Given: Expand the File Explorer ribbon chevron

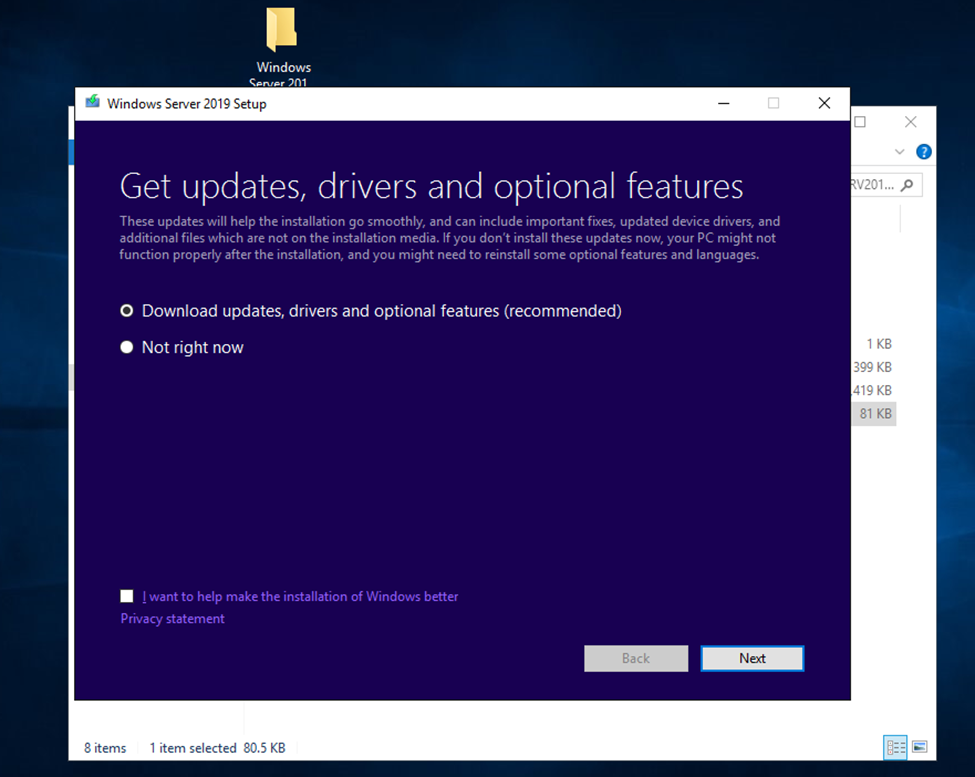Looking at the screenshot, I should (899, 152).
